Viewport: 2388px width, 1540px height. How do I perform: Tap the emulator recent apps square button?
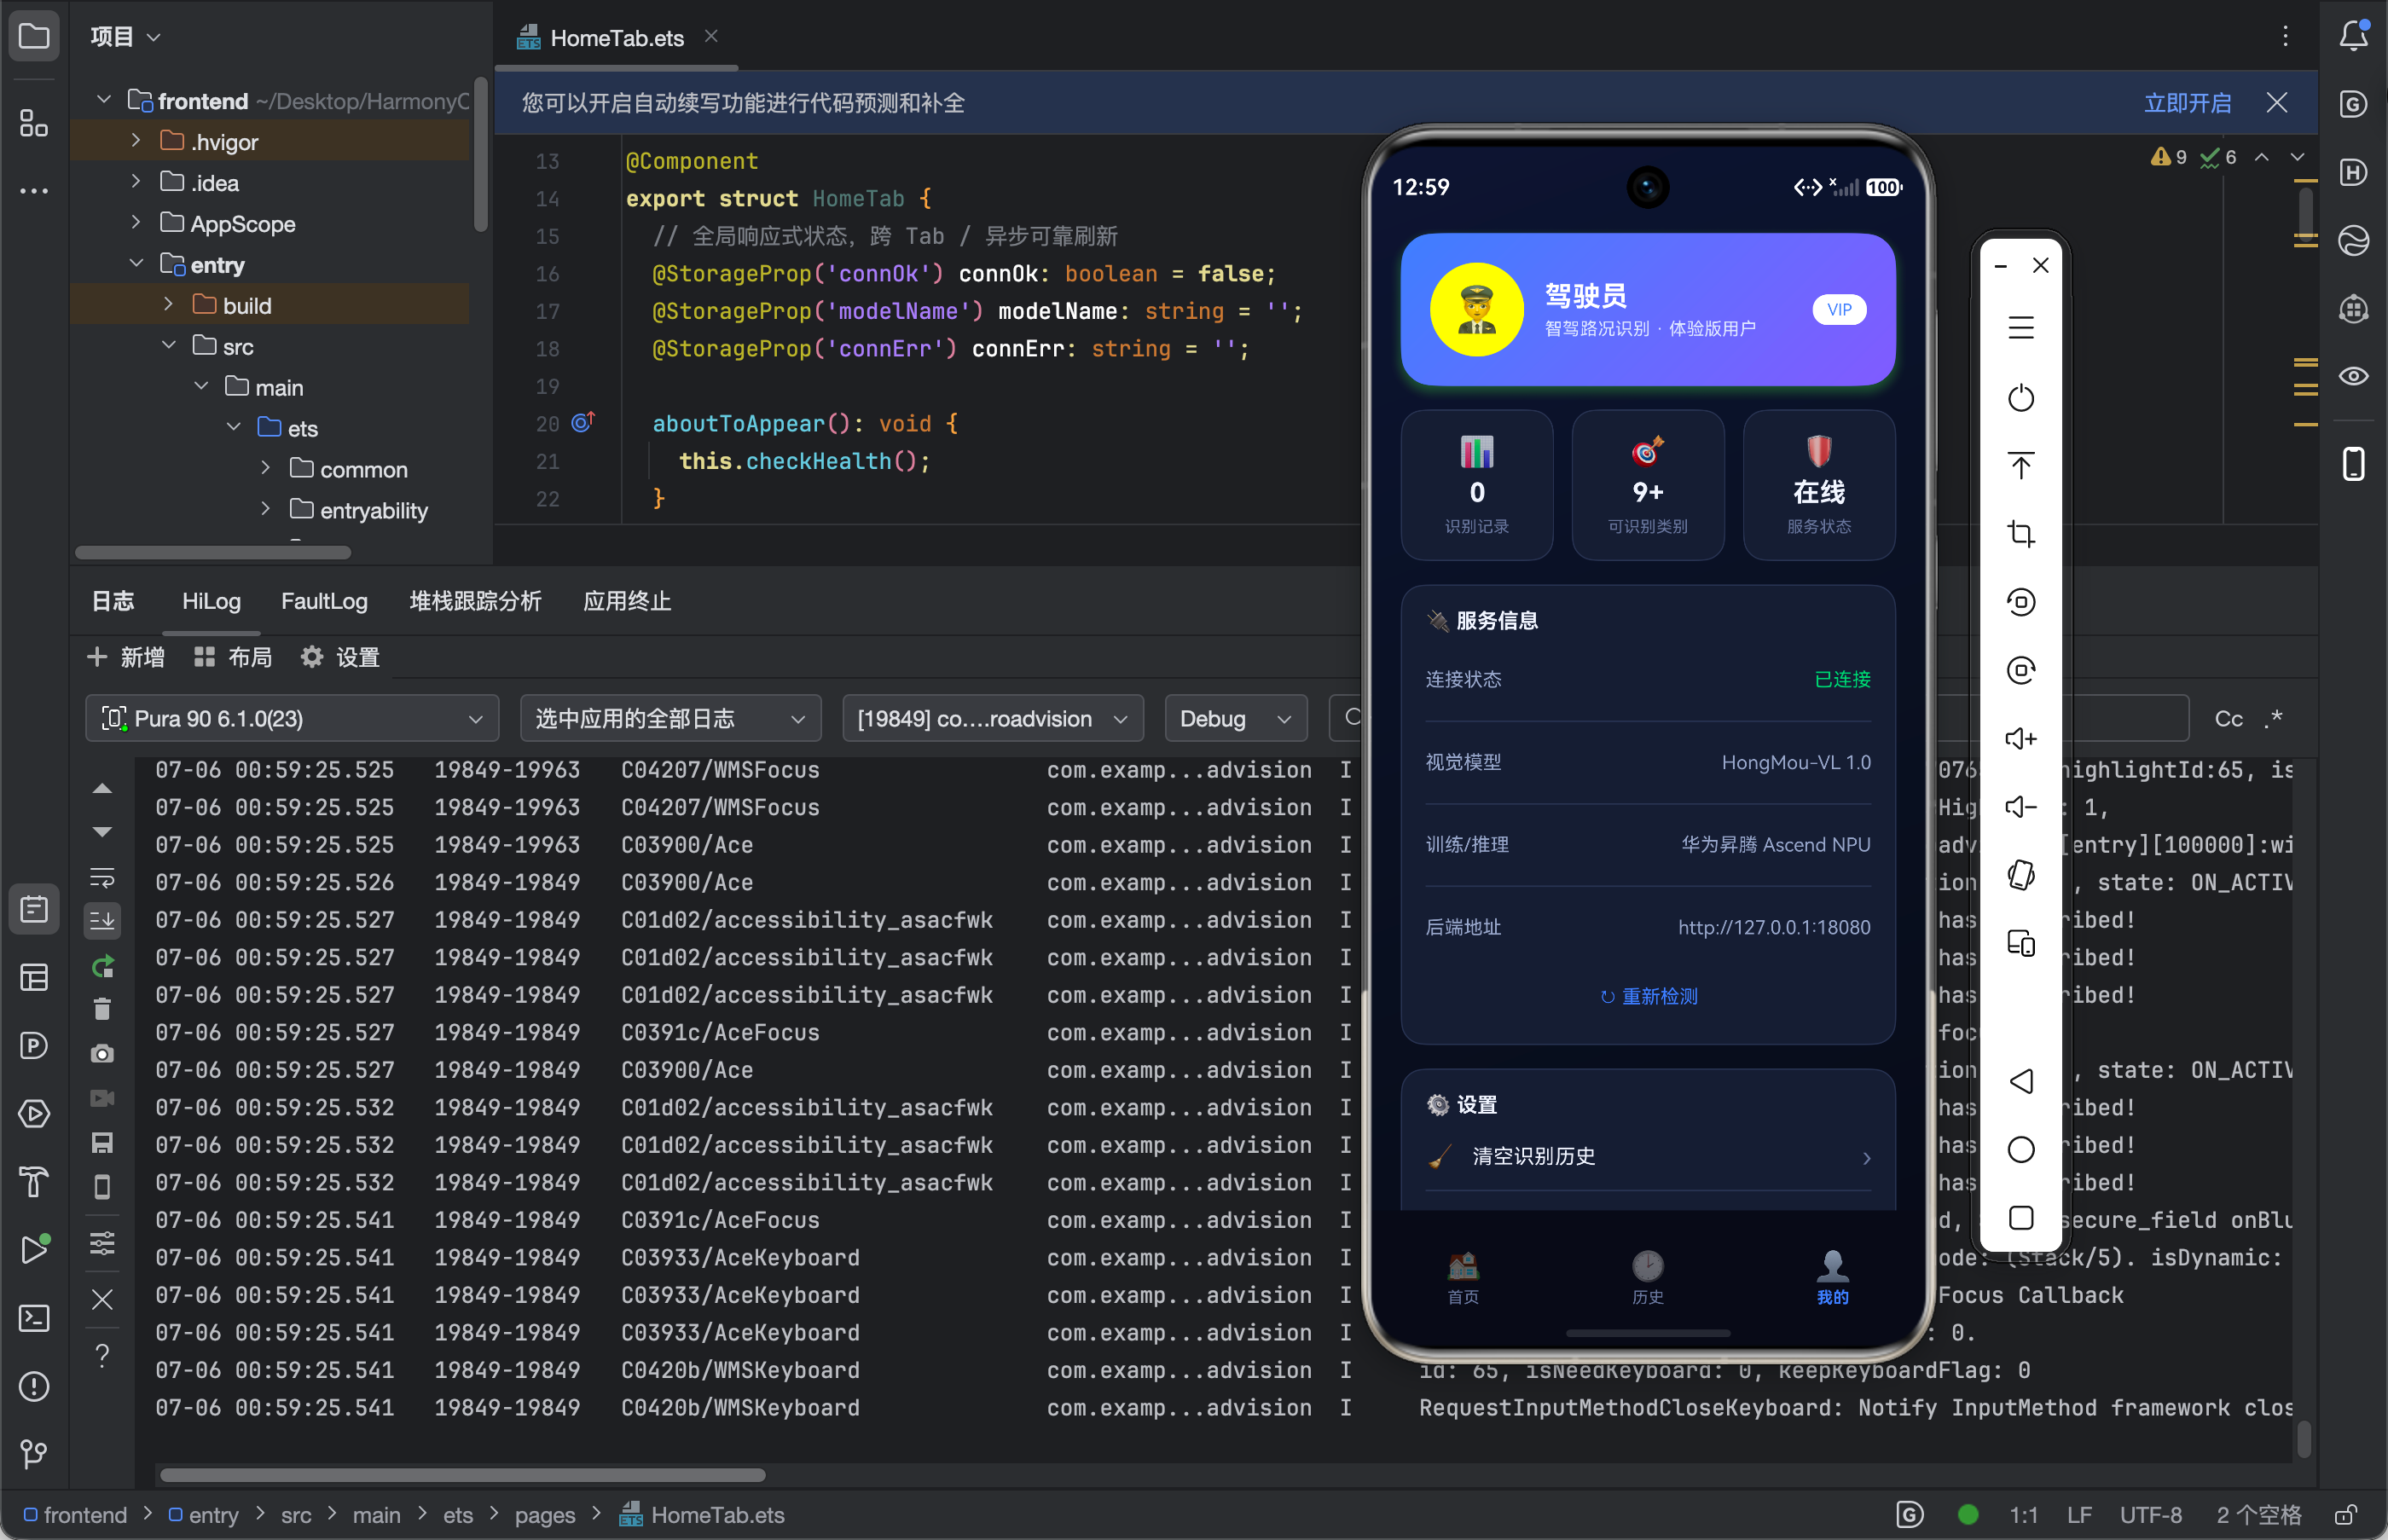click(2021, 1217)
